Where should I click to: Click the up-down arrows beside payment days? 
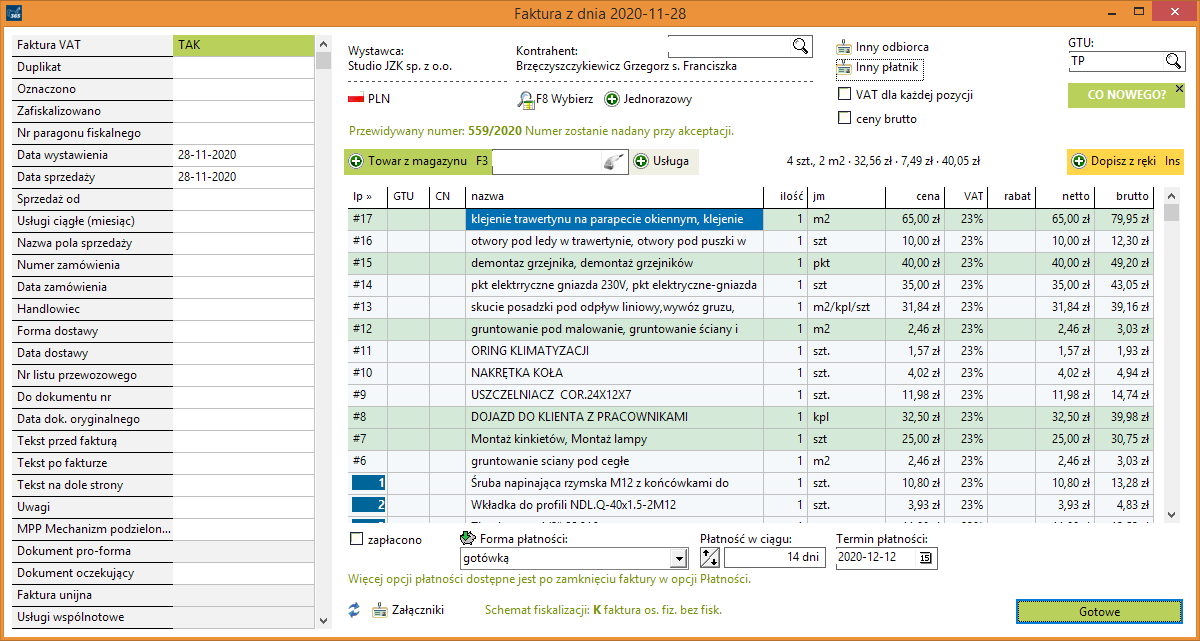(x=711, y=558)
